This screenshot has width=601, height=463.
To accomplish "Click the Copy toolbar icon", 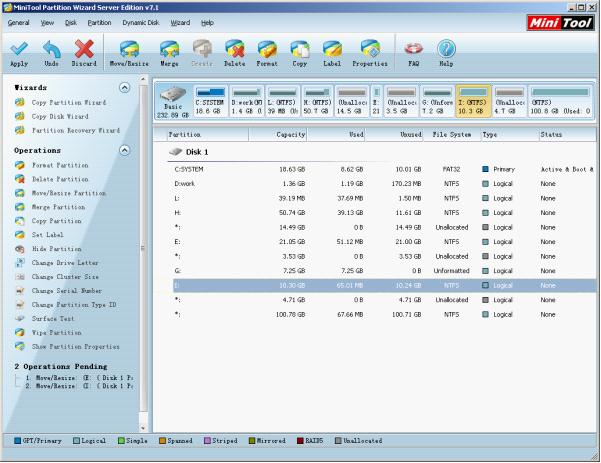I will pos(300,54).
